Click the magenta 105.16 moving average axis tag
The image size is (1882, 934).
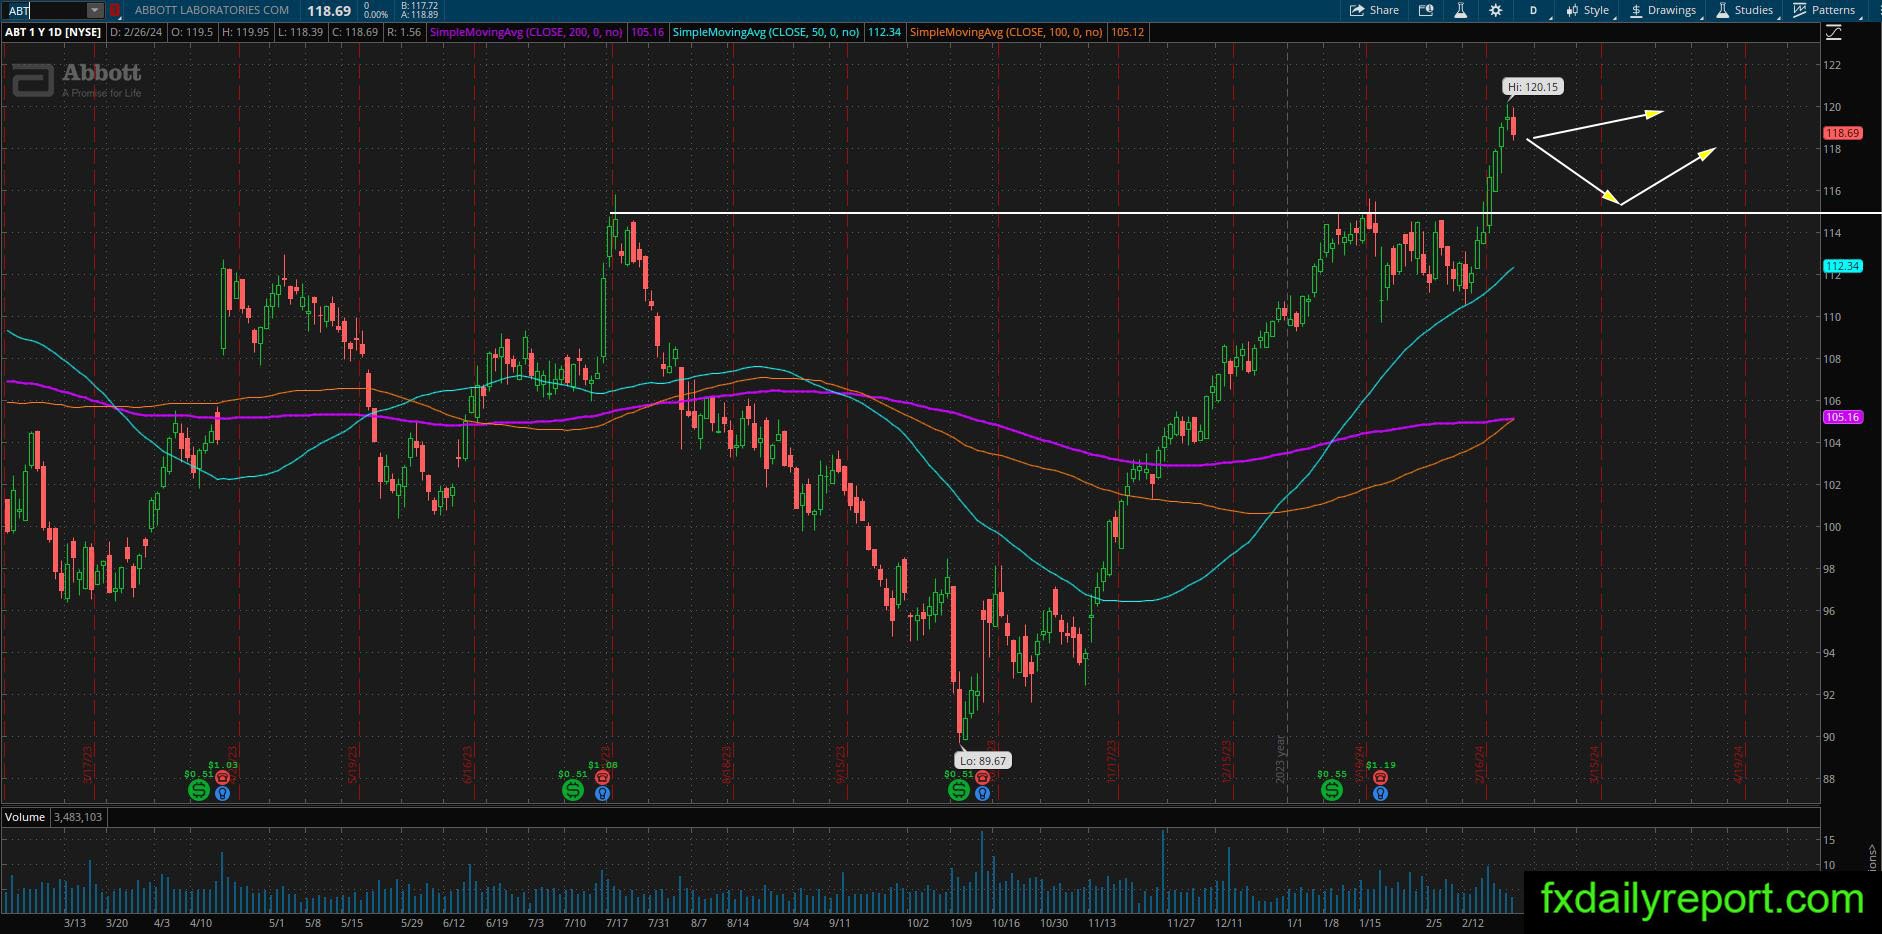click(1842, 417)
